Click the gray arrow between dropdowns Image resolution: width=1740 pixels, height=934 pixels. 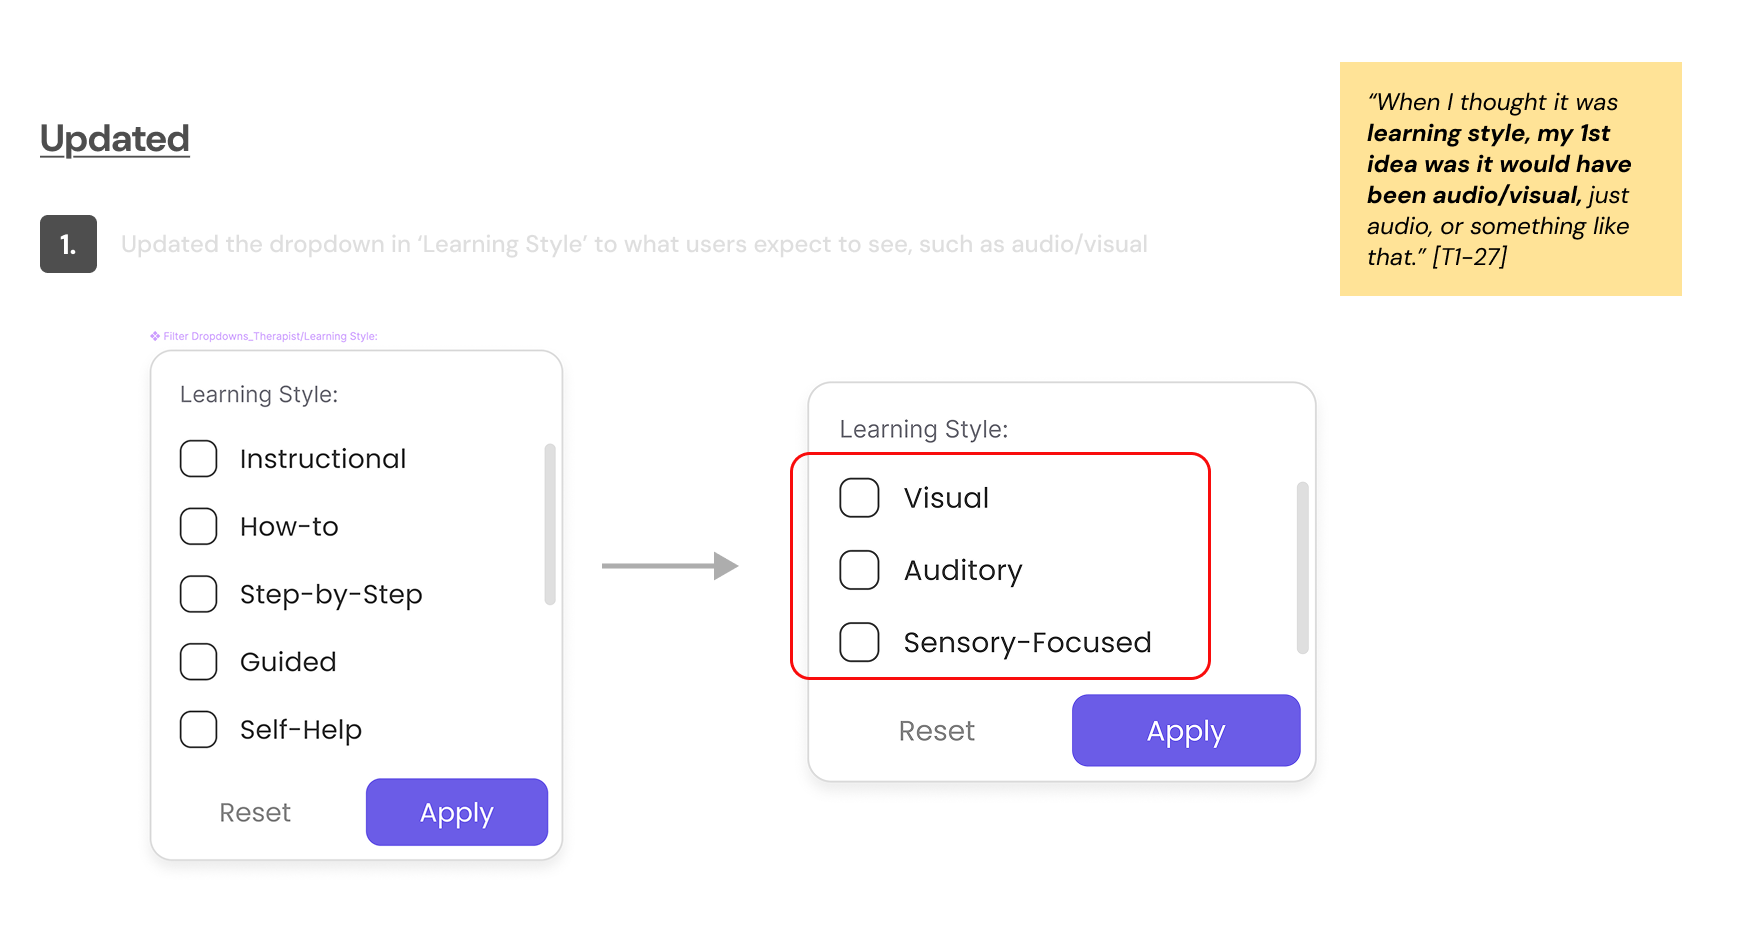[670, 566]
